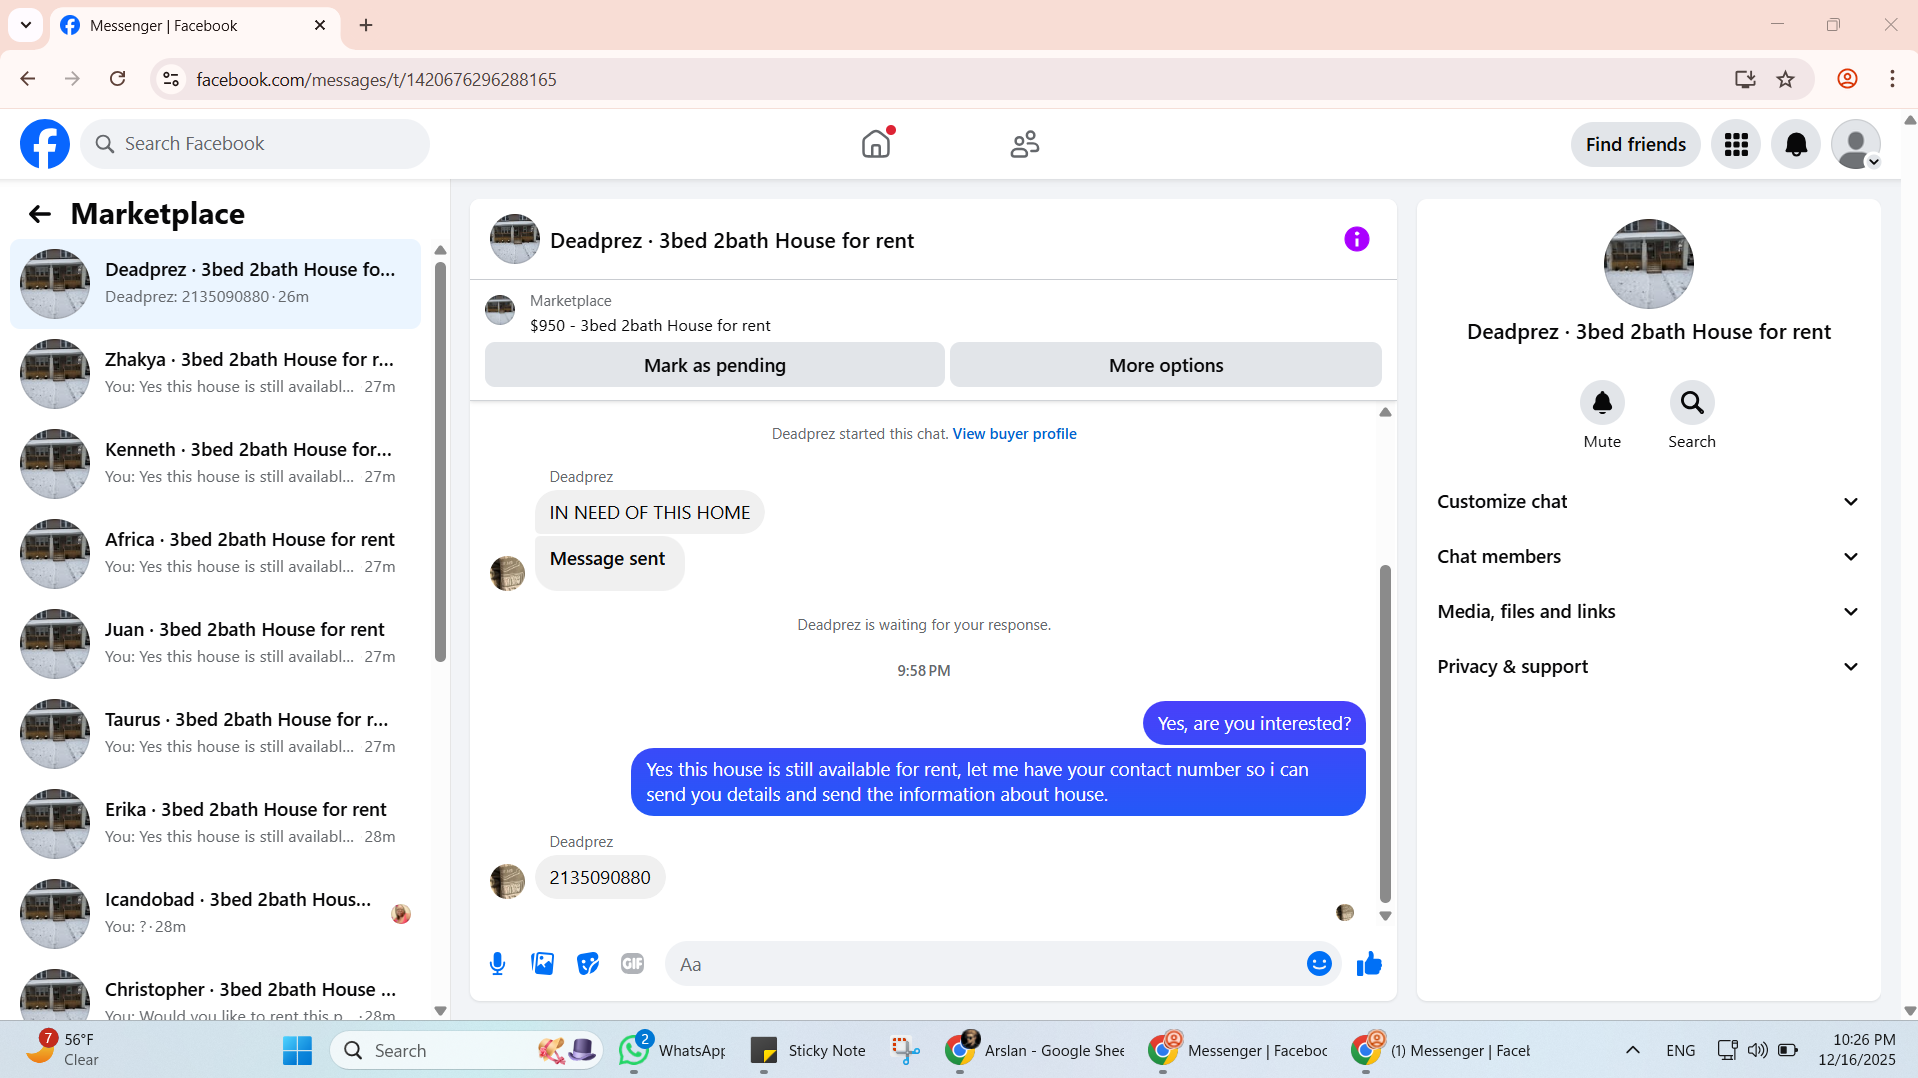Open the Friends icon in top navigation
Screen dimensions: 1918x1078
[1025, 144]
